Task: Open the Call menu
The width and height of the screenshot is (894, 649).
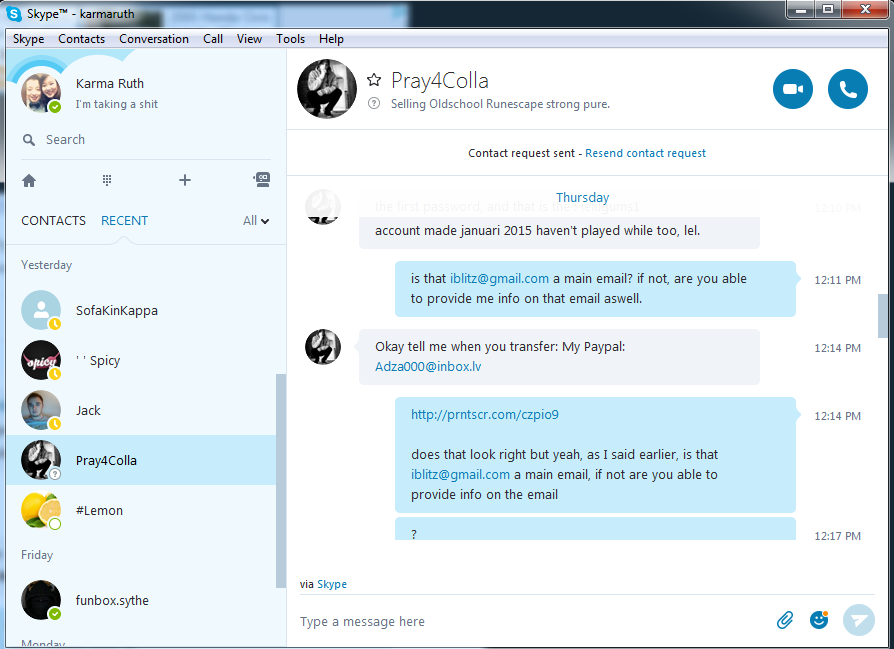Action: (213, 39)
